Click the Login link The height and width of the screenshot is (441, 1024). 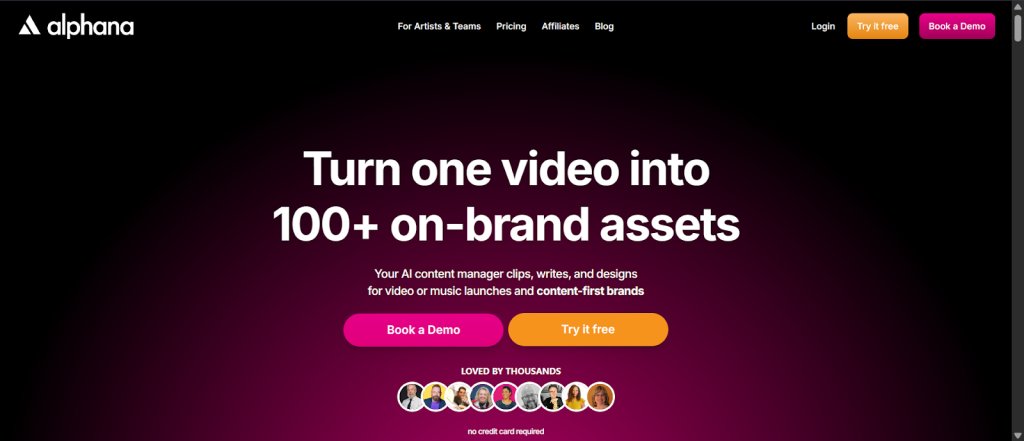click(823, 27)
